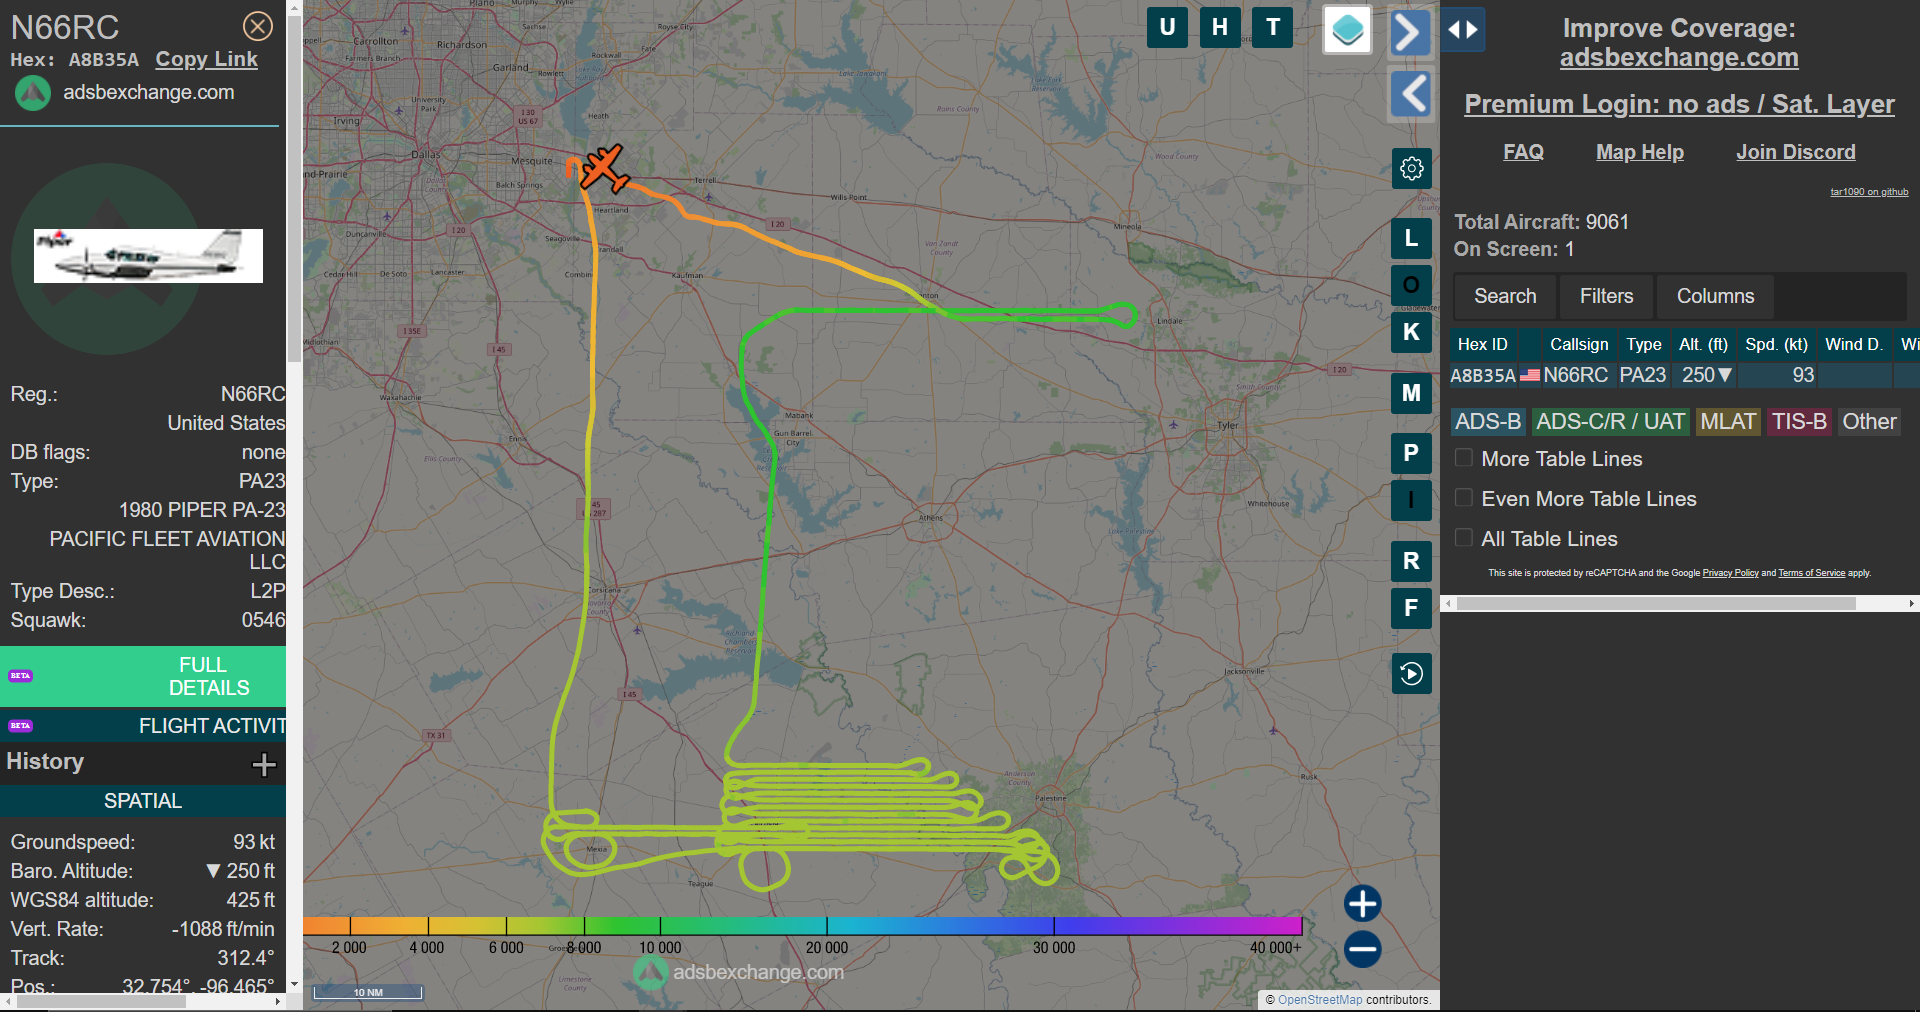
Task: Open FLIGHT ACTIVITY beta button
Action: pyautogui.click(x=143, y=726)
